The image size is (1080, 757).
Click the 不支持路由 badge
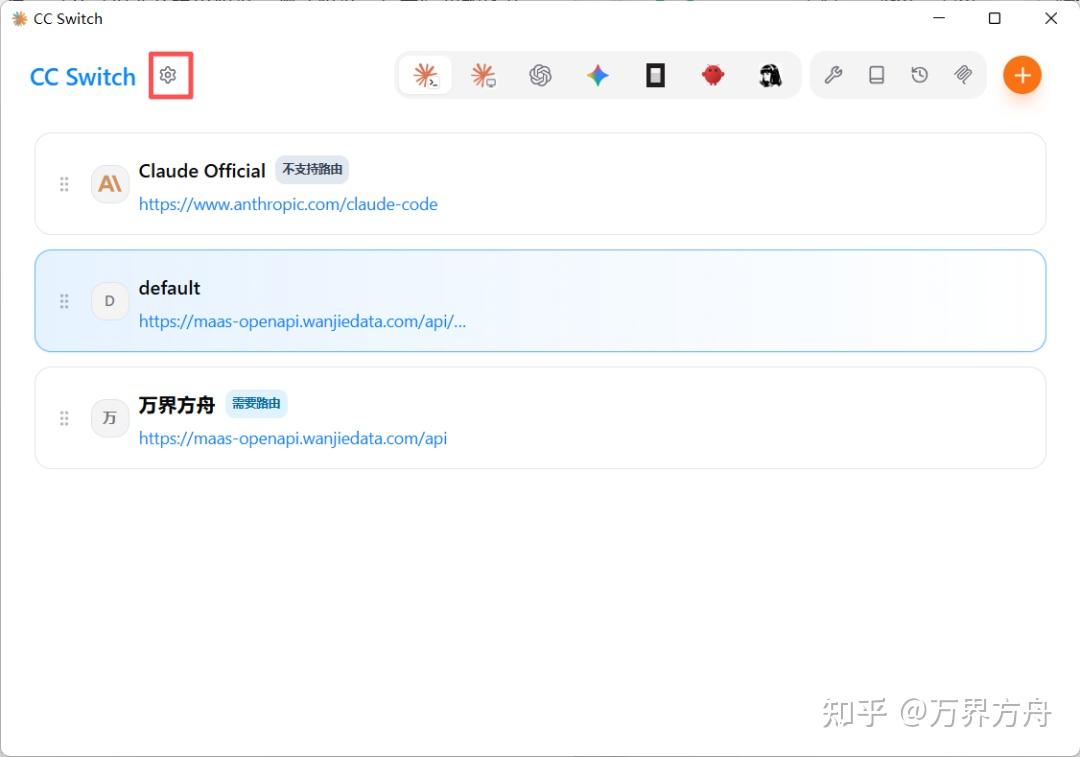[312, 169]
